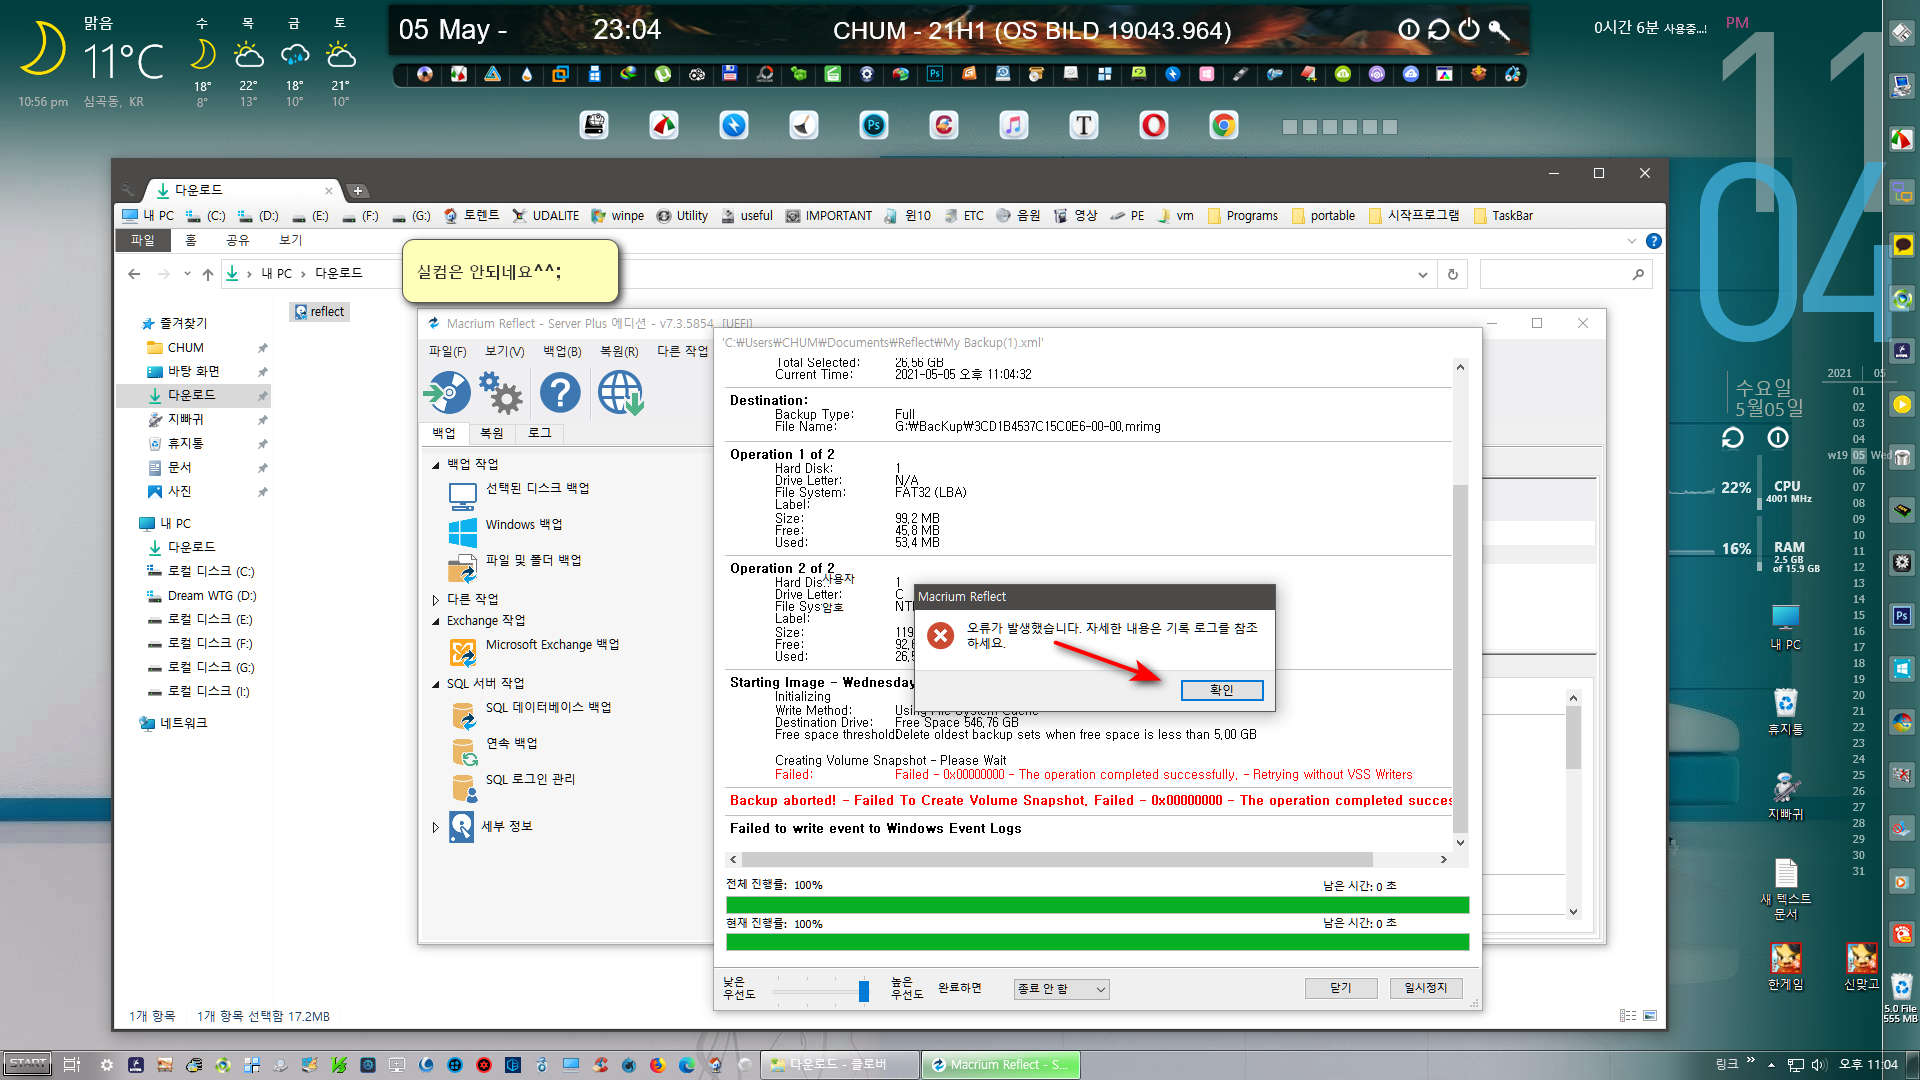This screenshot has height=1080, width=1920.
Task: Click the vertical scrollbar of the backup log
Action: tap(1460, 660)
